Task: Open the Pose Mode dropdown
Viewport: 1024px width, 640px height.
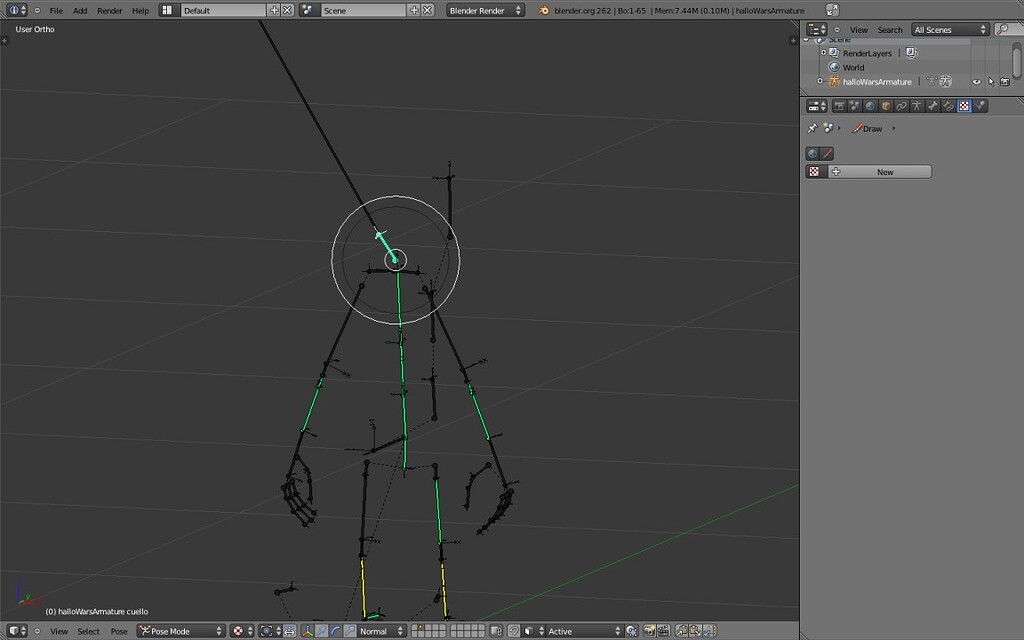Action: click(x=181, y=631)
